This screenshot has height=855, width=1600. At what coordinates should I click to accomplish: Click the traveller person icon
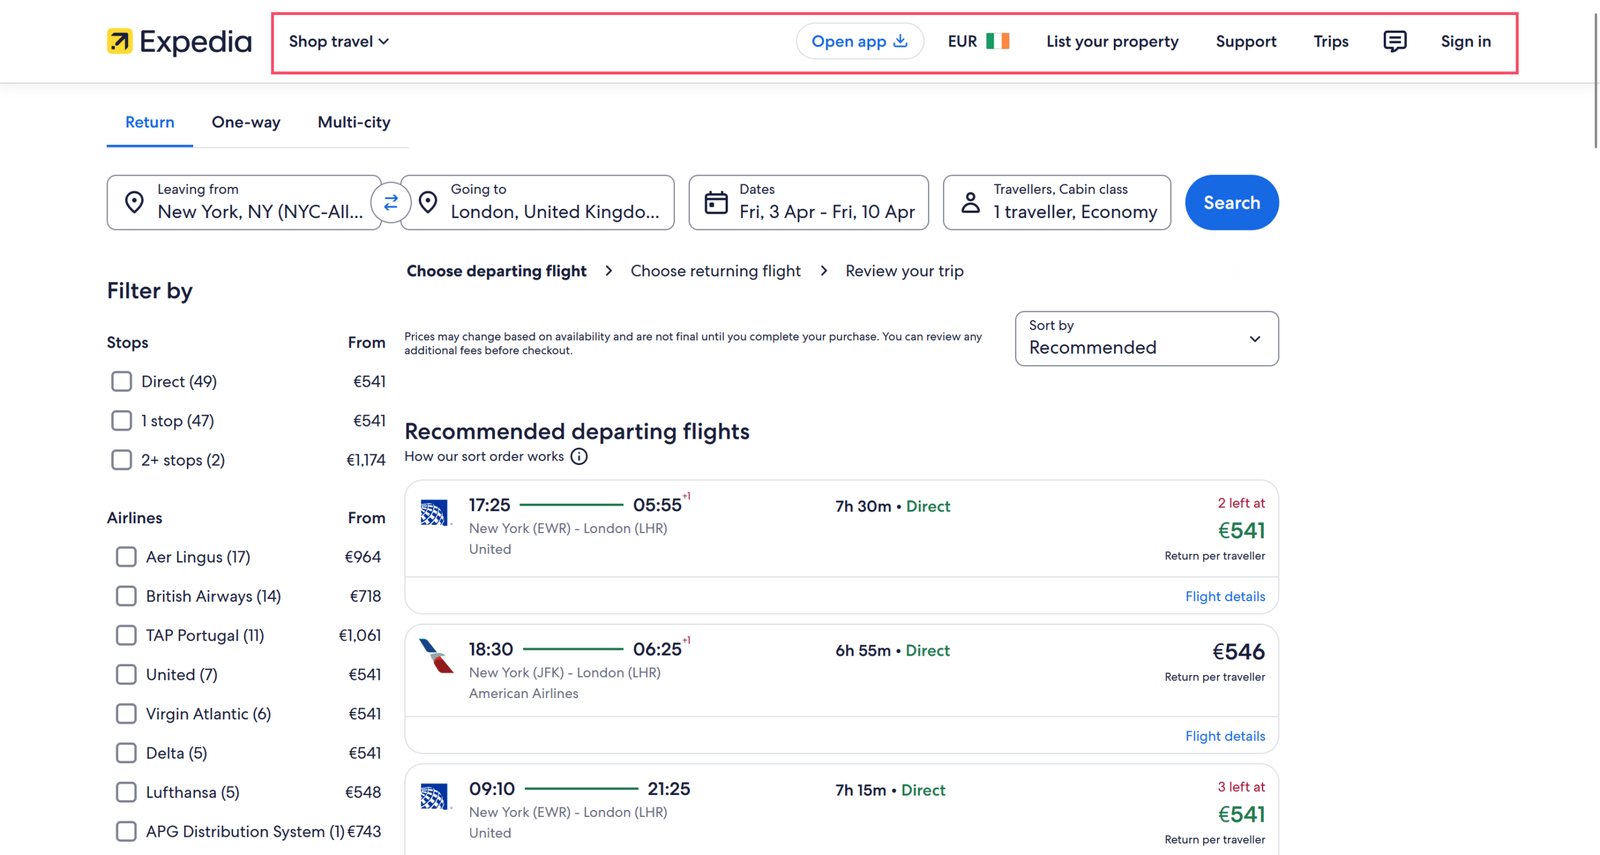click(970, 203)
